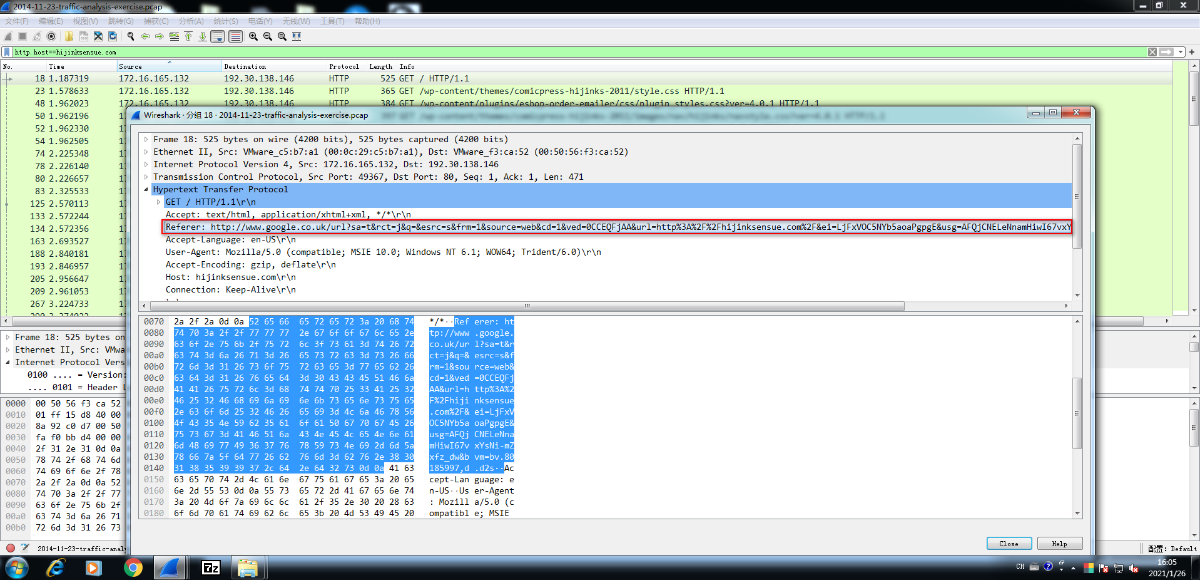1200x580 pixels.
Task: Open the 分析(A) menu
Action: (191, 21)
